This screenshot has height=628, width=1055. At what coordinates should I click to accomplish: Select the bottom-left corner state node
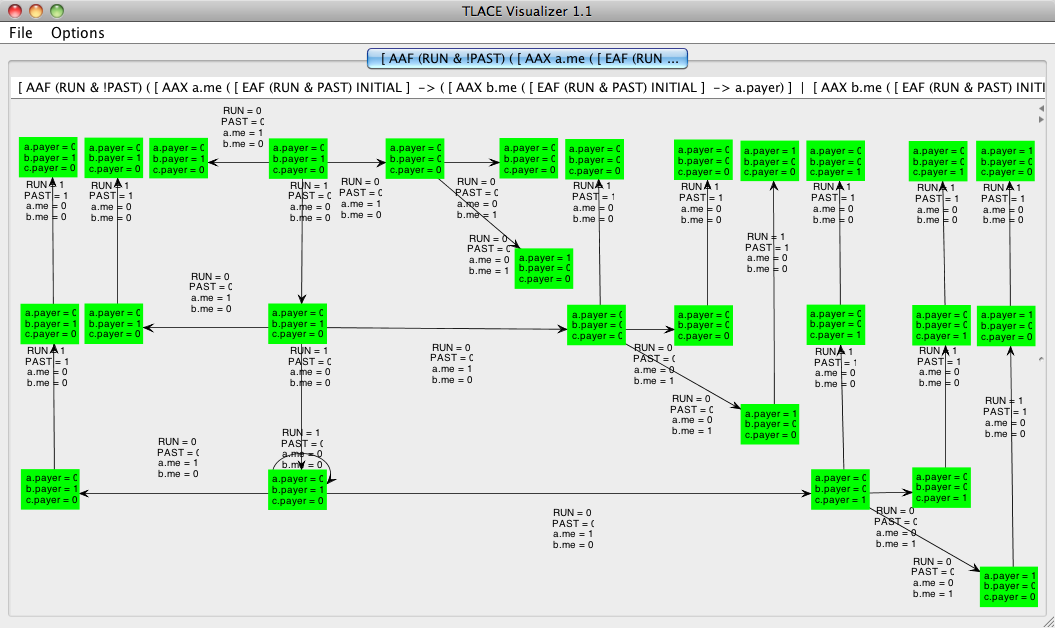50,489
